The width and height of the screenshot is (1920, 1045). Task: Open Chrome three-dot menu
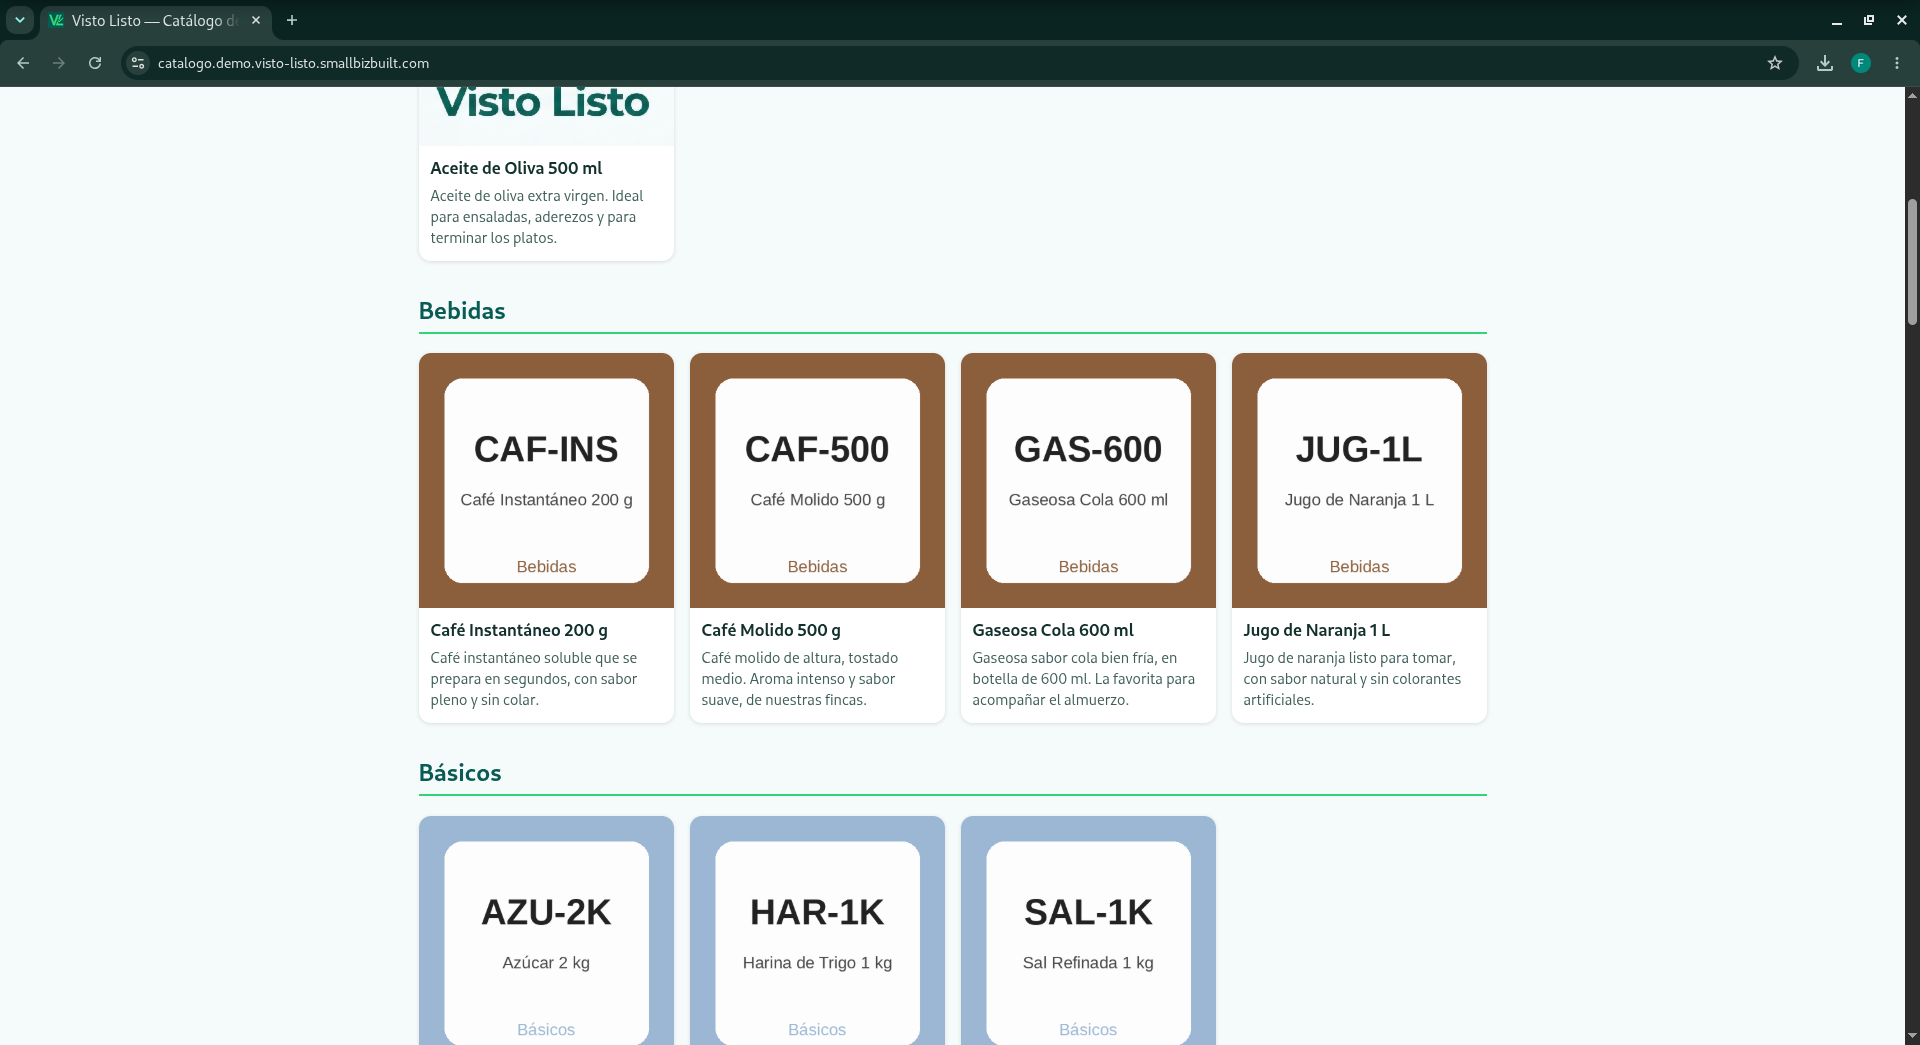pos(1897,63)
